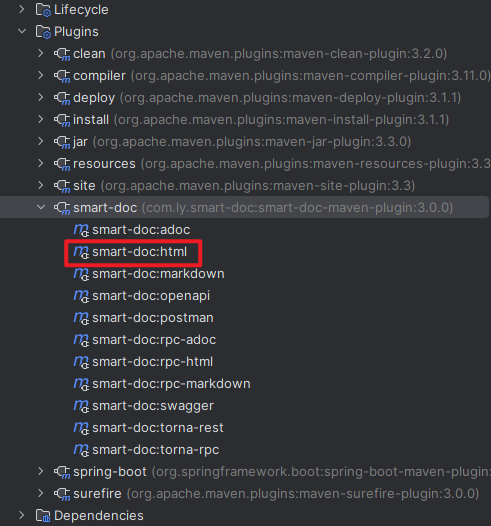491x526 pixels.
Task: Click the spring-boot plugin icon
Action: [62, 472]
